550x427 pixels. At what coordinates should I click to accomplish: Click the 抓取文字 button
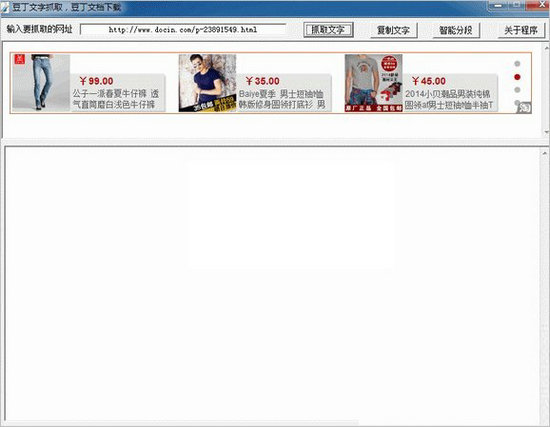pos(328,30)
